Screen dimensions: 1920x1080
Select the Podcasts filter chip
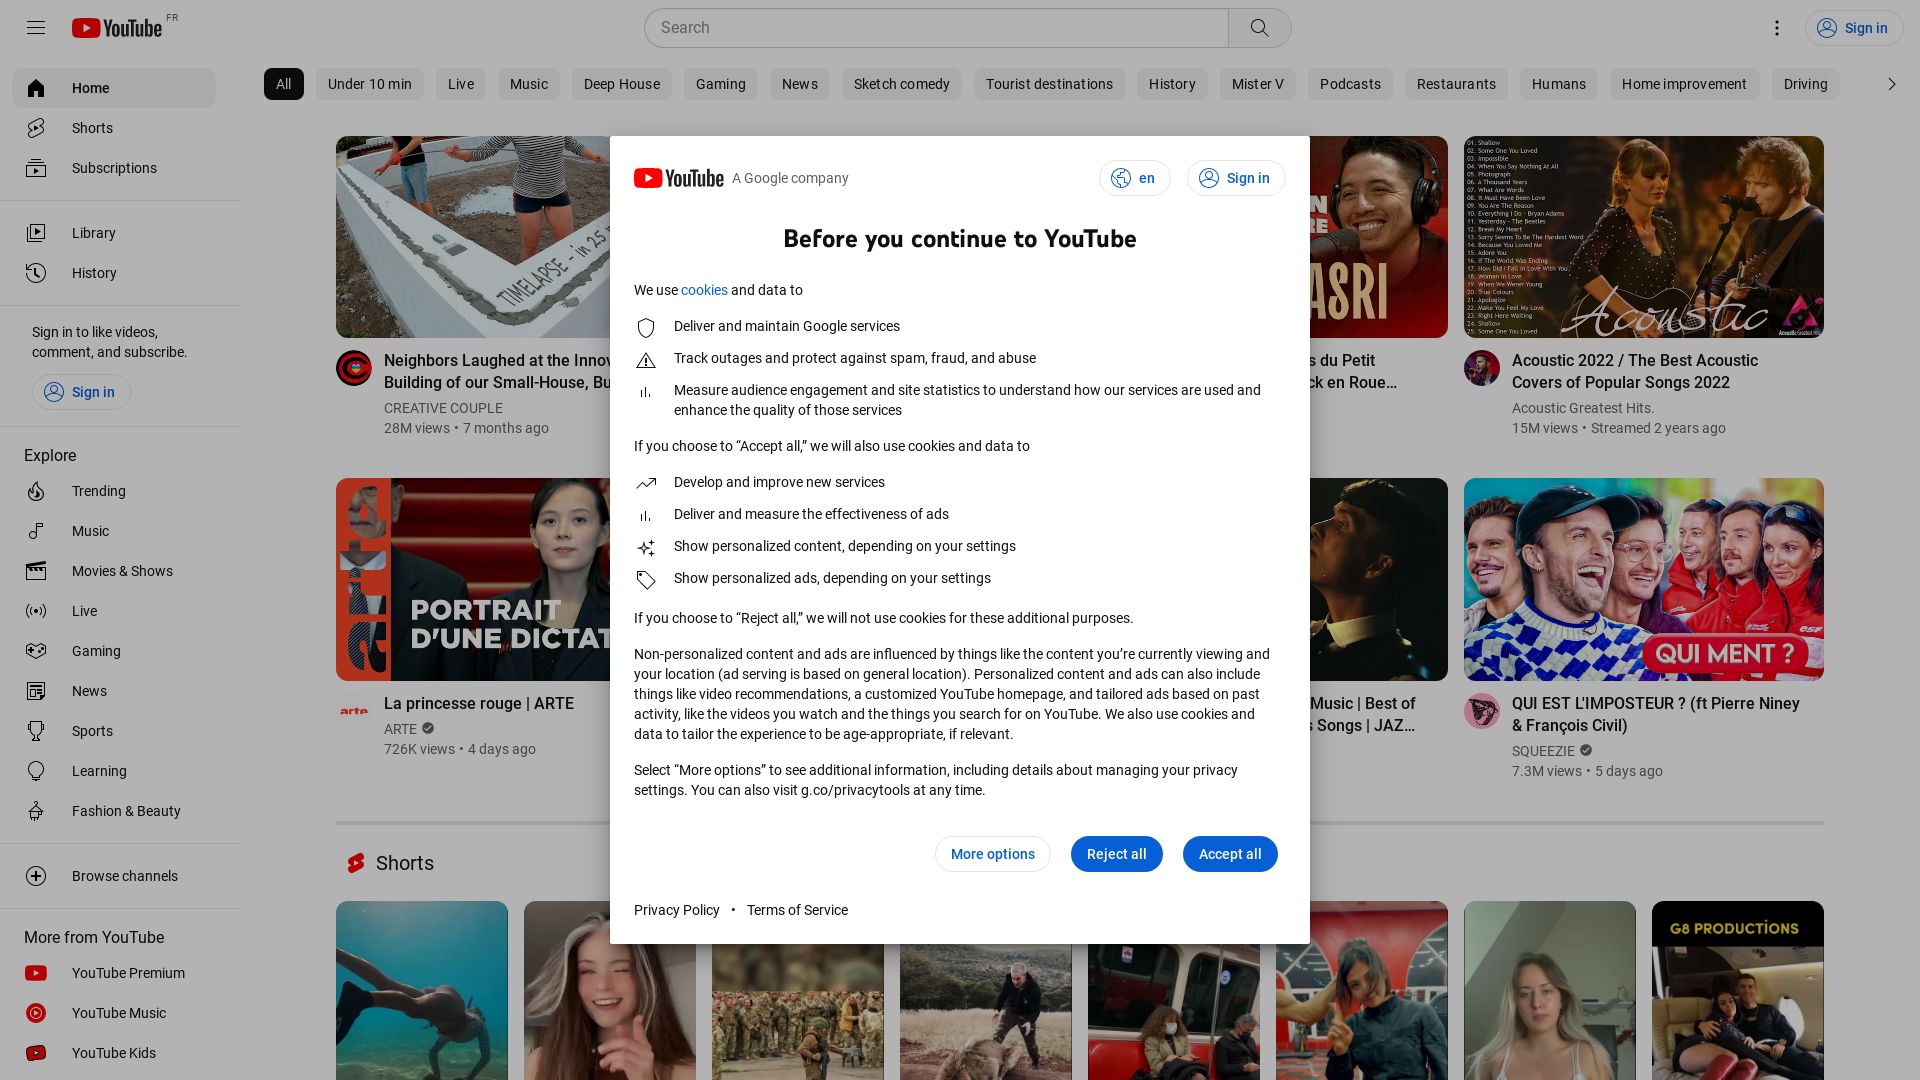[1350, 84]
